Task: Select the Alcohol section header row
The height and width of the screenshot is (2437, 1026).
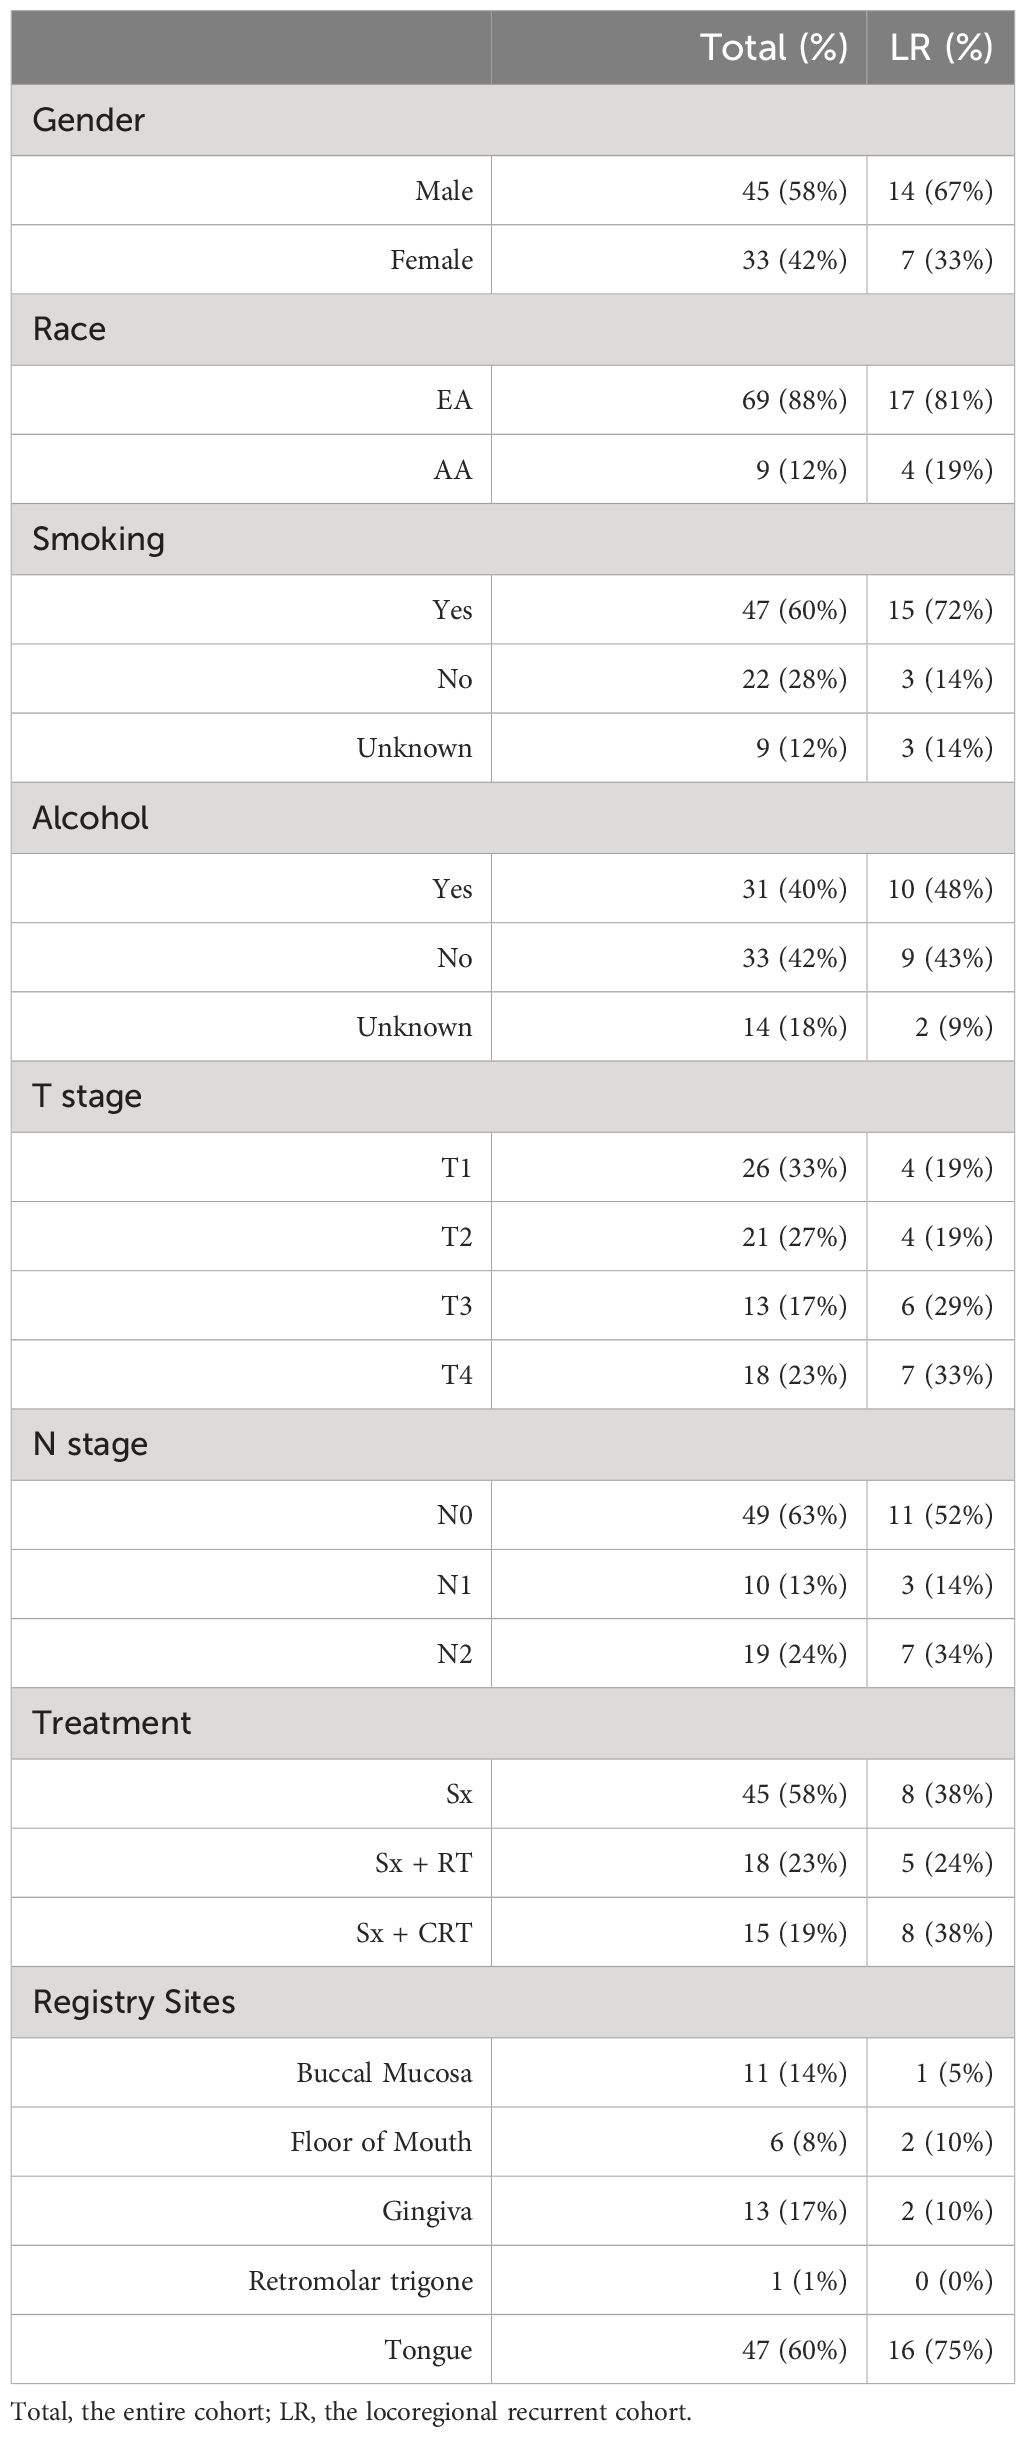Action: pos(513,818)
